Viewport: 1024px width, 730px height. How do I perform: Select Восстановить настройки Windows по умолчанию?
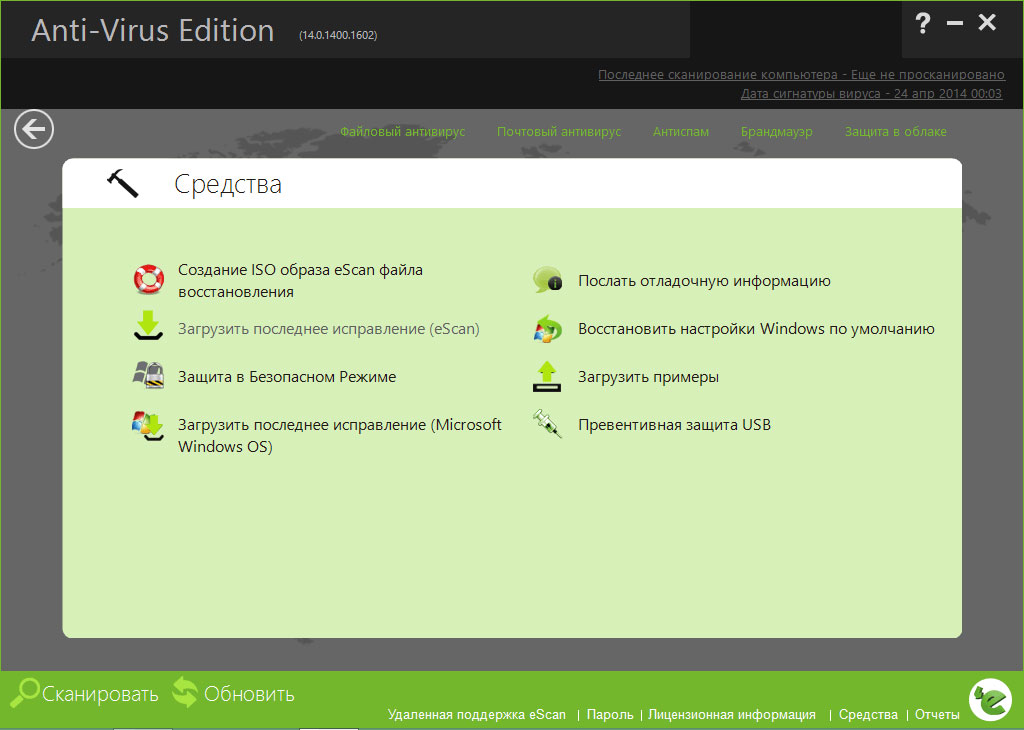[756, 328]
